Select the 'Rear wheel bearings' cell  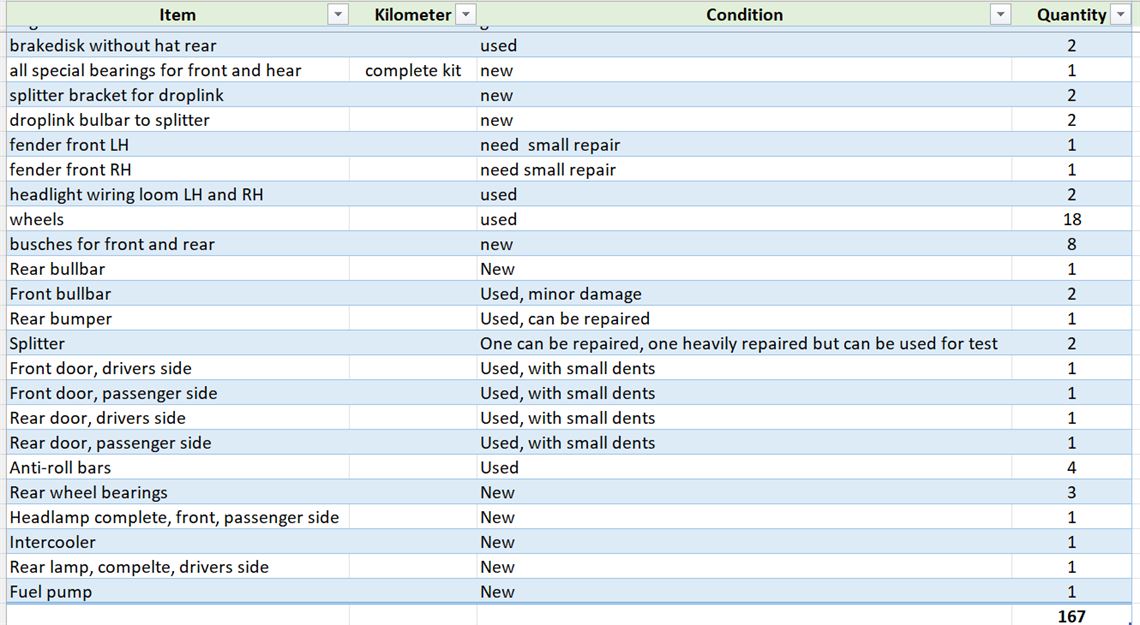(x=88, y=493)
